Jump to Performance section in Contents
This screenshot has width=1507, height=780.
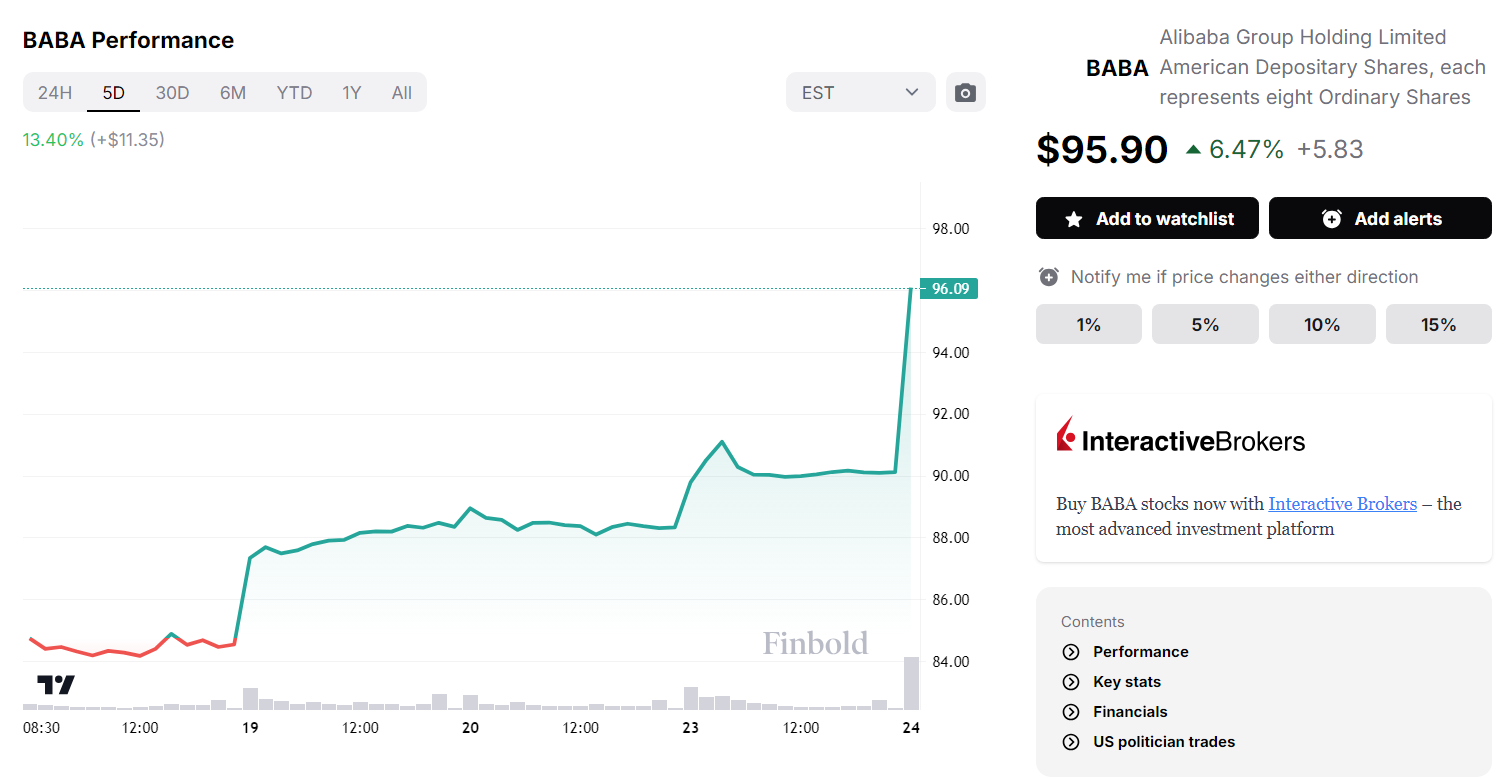coord(1141,652)
